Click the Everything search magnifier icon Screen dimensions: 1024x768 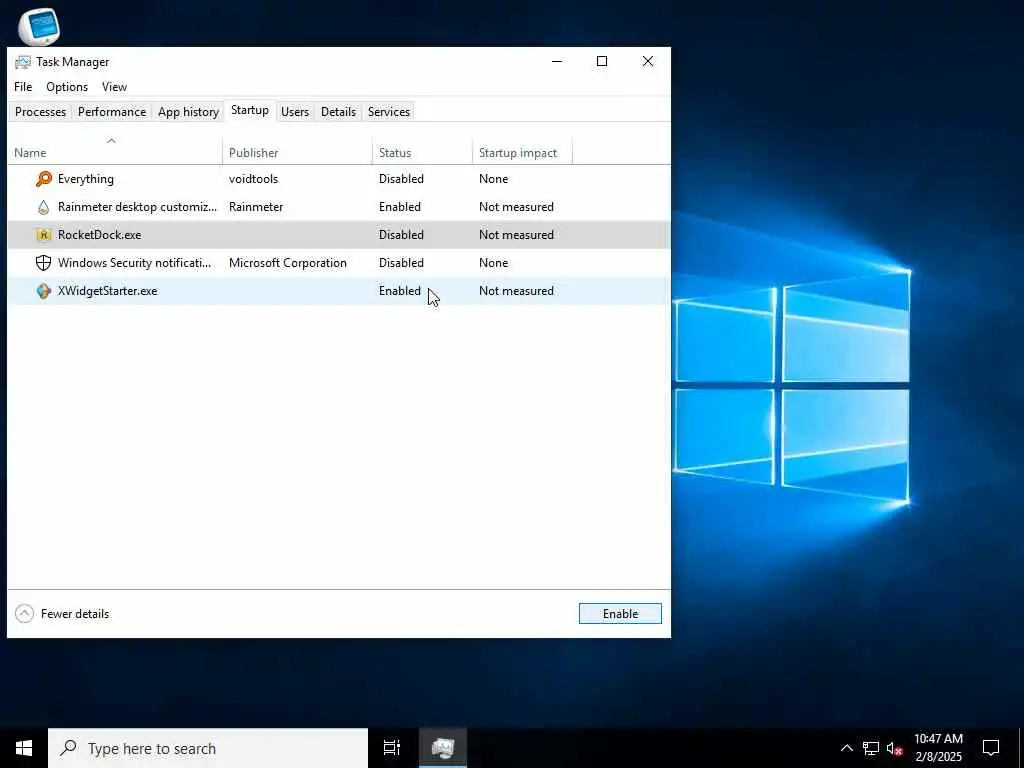(44, 178)
